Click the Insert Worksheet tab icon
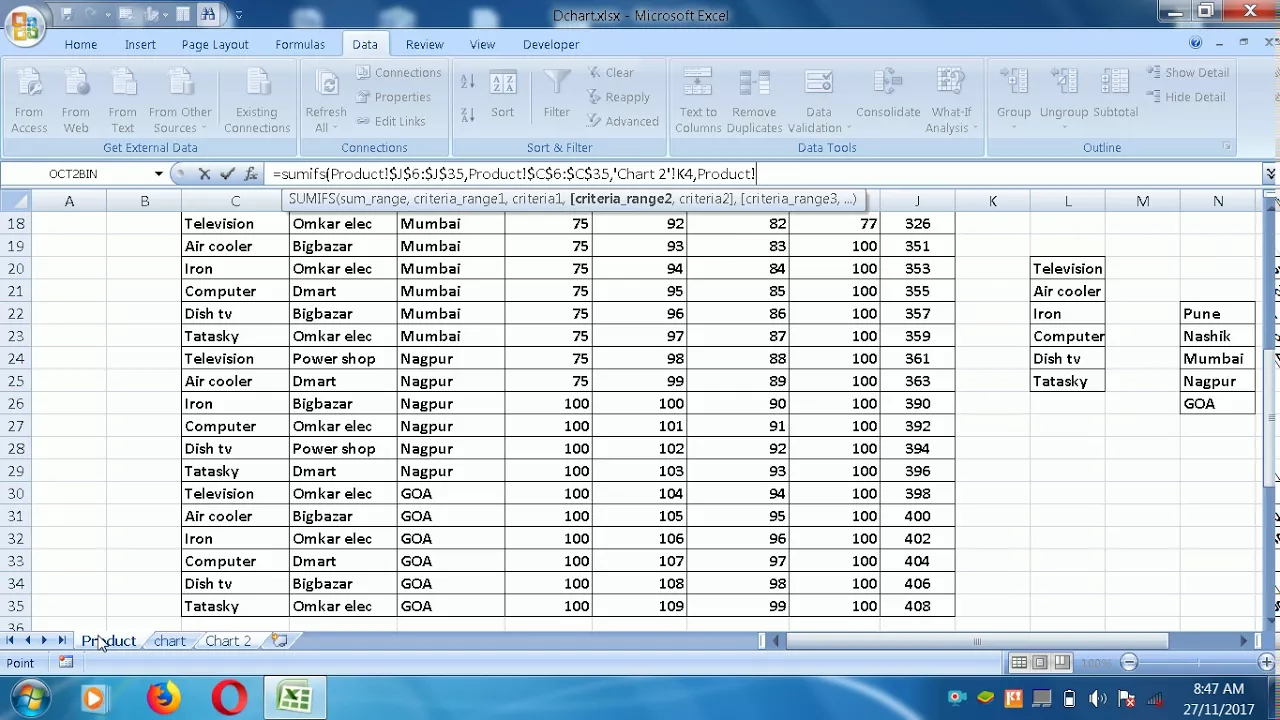The image size is (1280, 720). tap(279, 641)
